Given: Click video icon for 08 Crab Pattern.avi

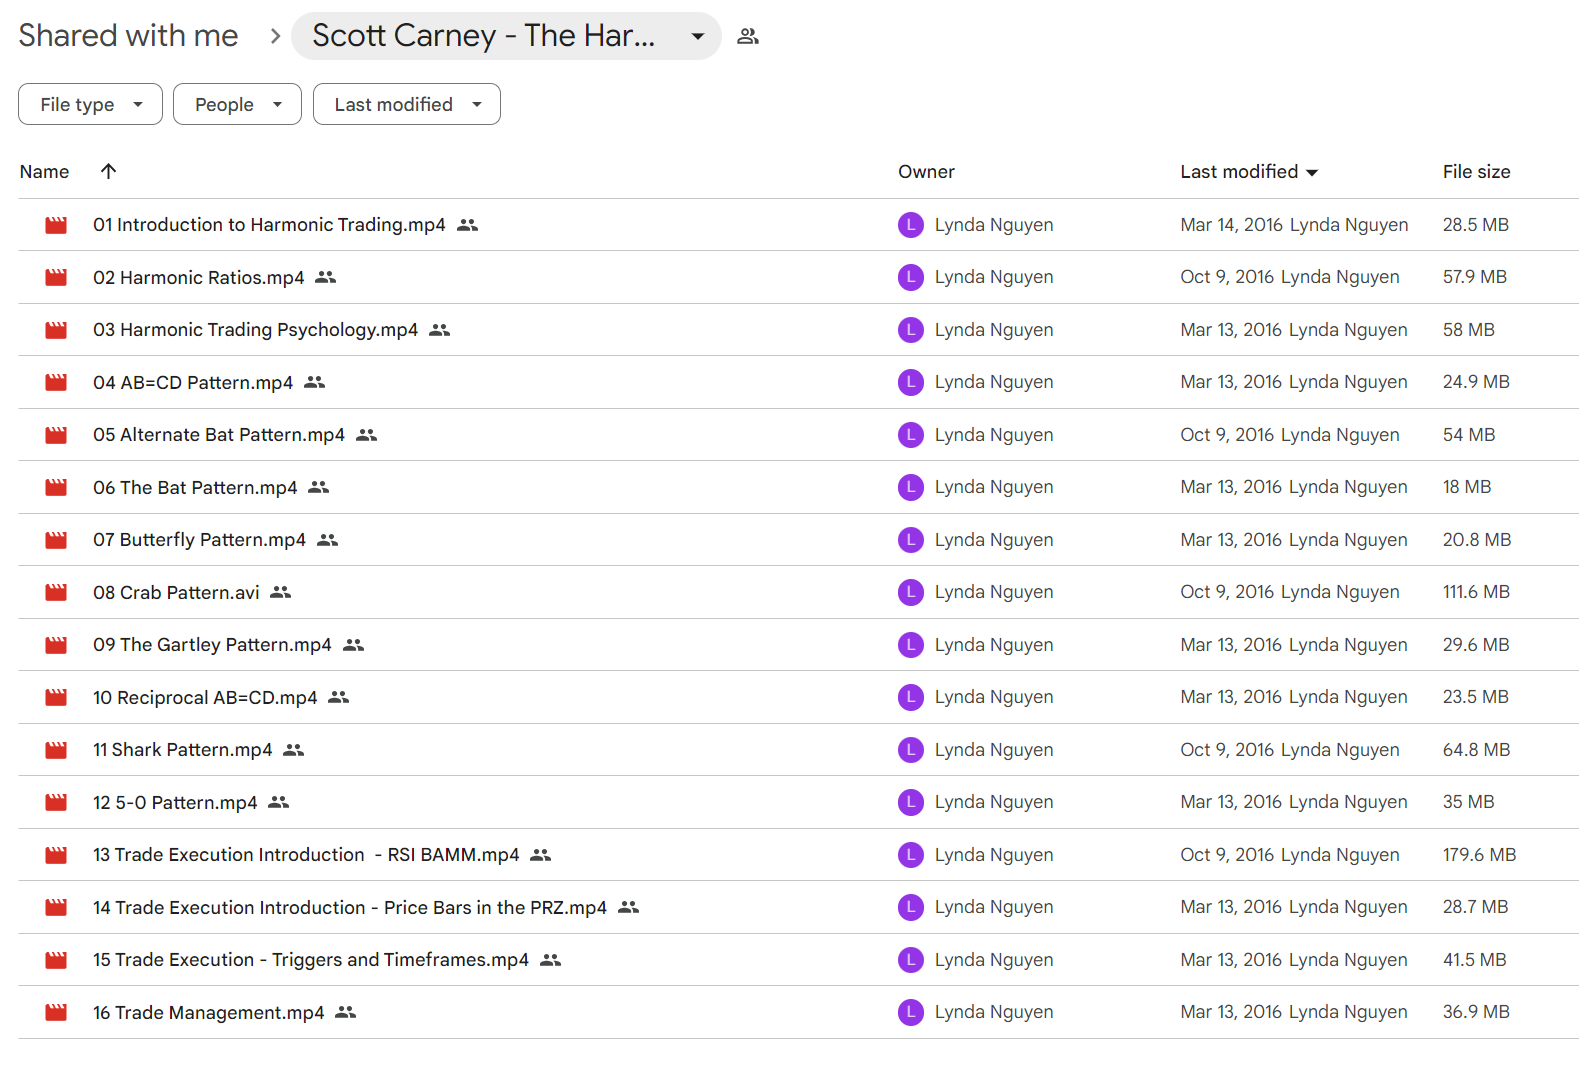Looking at the screenshot, I should (56, 592).
